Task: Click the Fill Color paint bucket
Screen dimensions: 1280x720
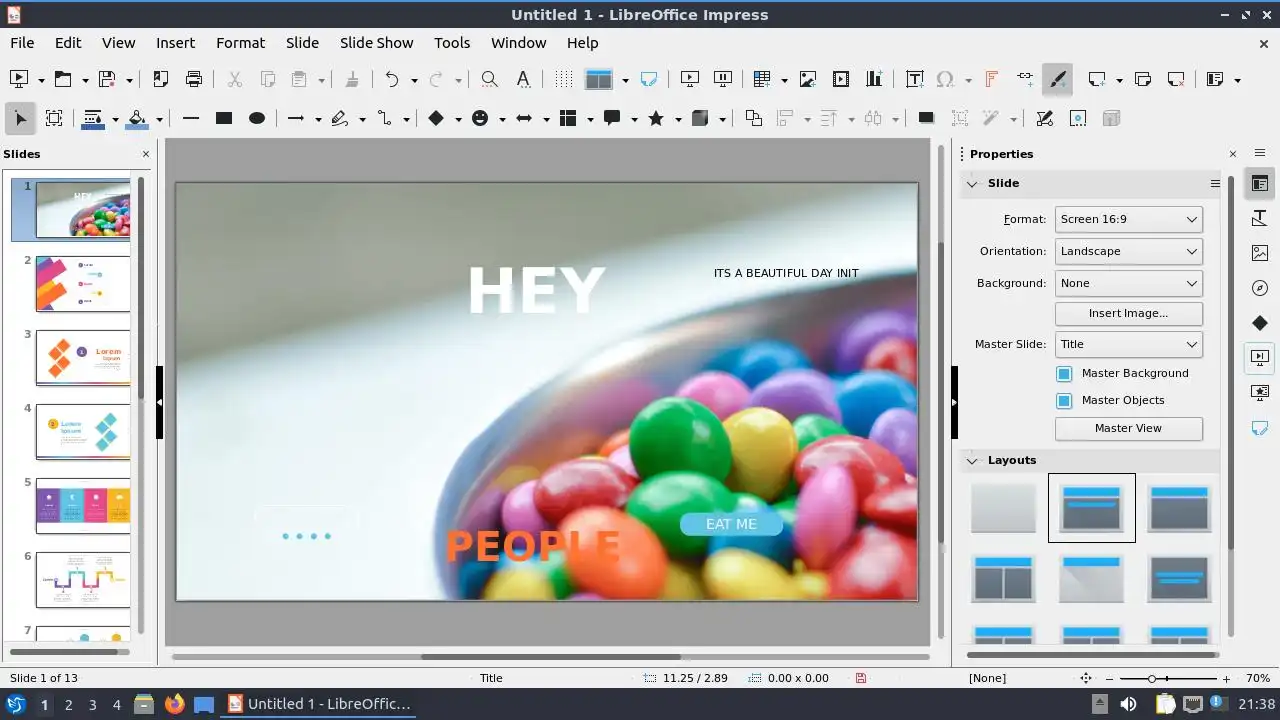Action: tap(137, 118)
